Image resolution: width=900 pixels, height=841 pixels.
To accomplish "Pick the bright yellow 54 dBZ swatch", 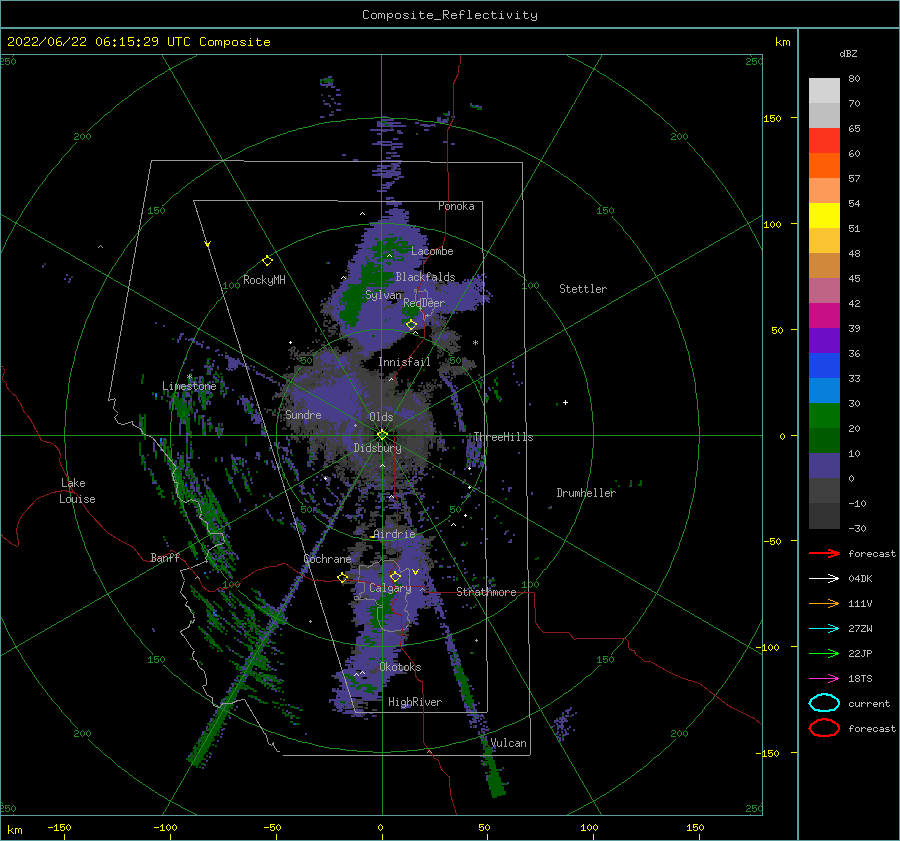I will point(824,215).
